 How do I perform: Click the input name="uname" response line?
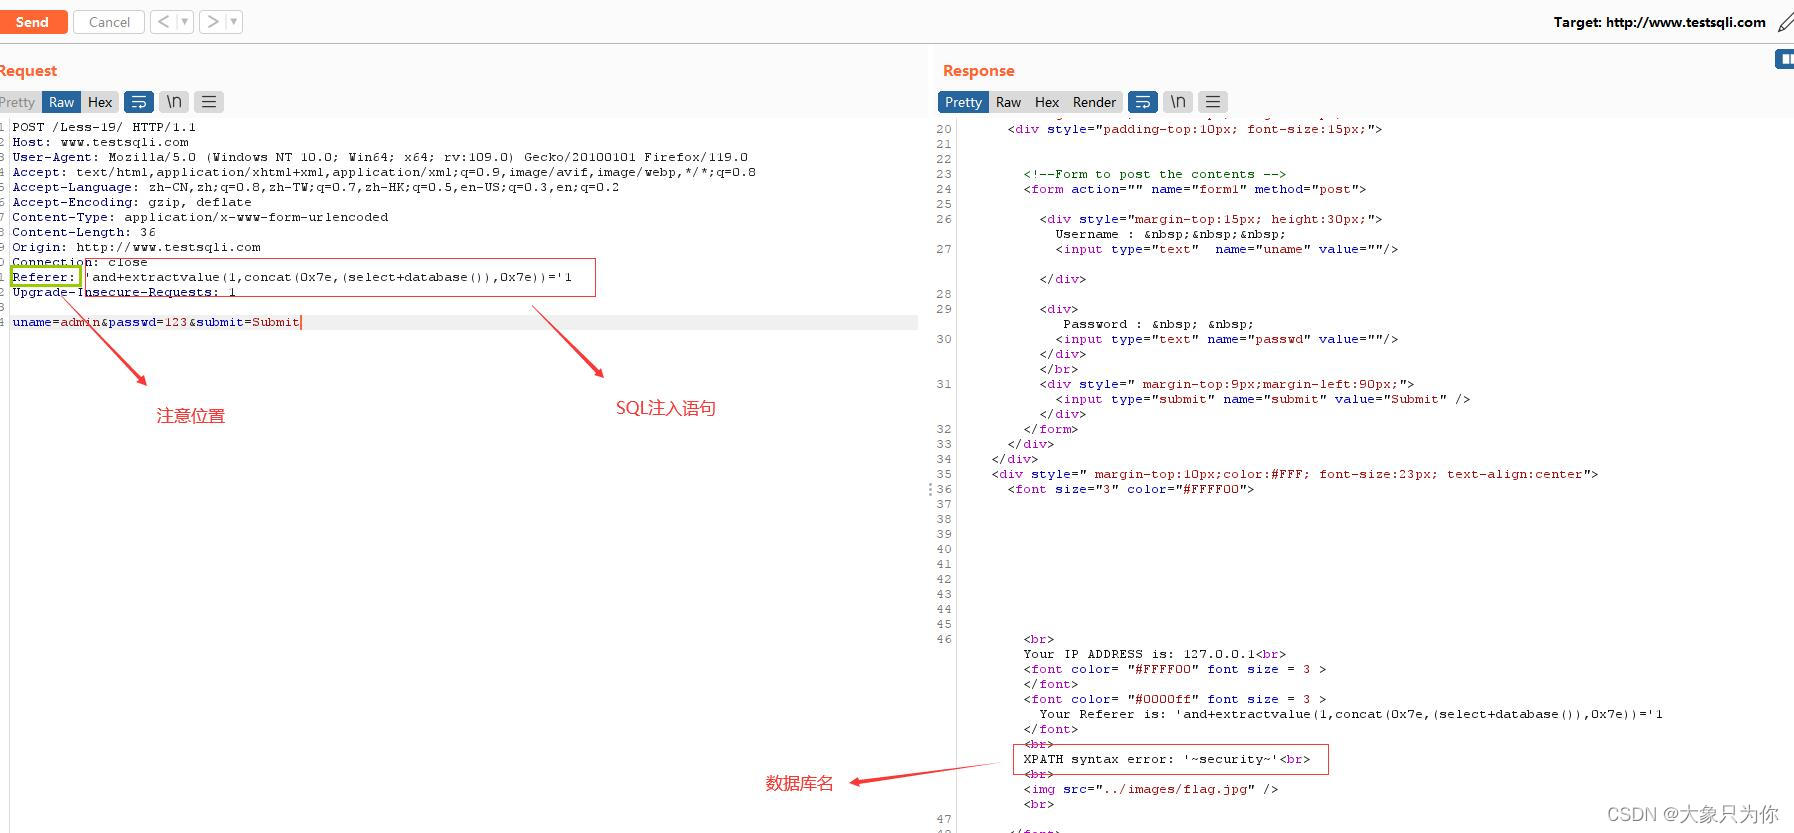(1226, 249)
